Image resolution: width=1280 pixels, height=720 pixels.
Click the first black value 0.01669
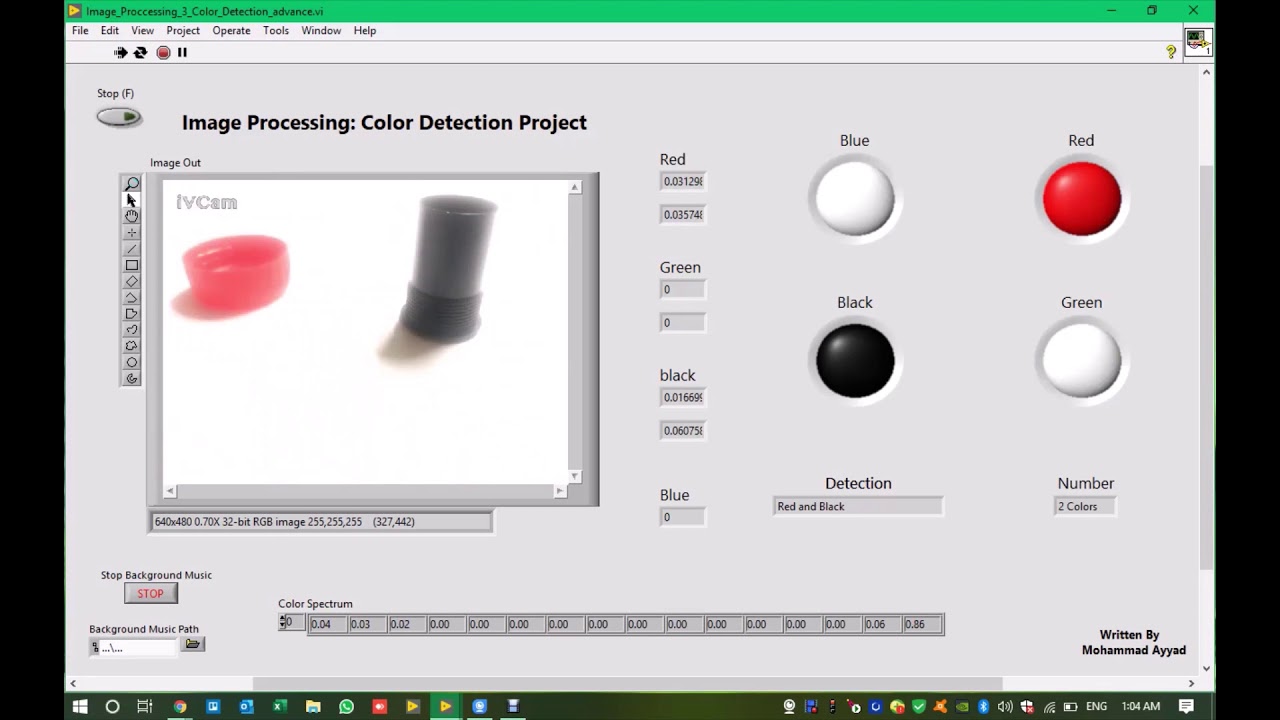point(683,397)
